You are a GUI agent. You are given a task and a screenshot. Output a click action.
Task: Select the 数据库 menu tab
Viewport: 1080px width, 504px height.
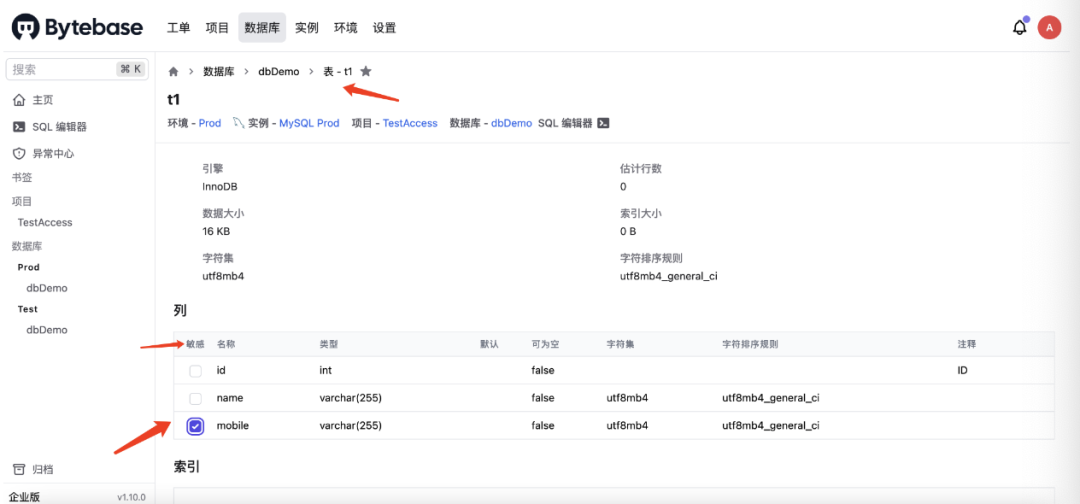[x=262, y=28]
